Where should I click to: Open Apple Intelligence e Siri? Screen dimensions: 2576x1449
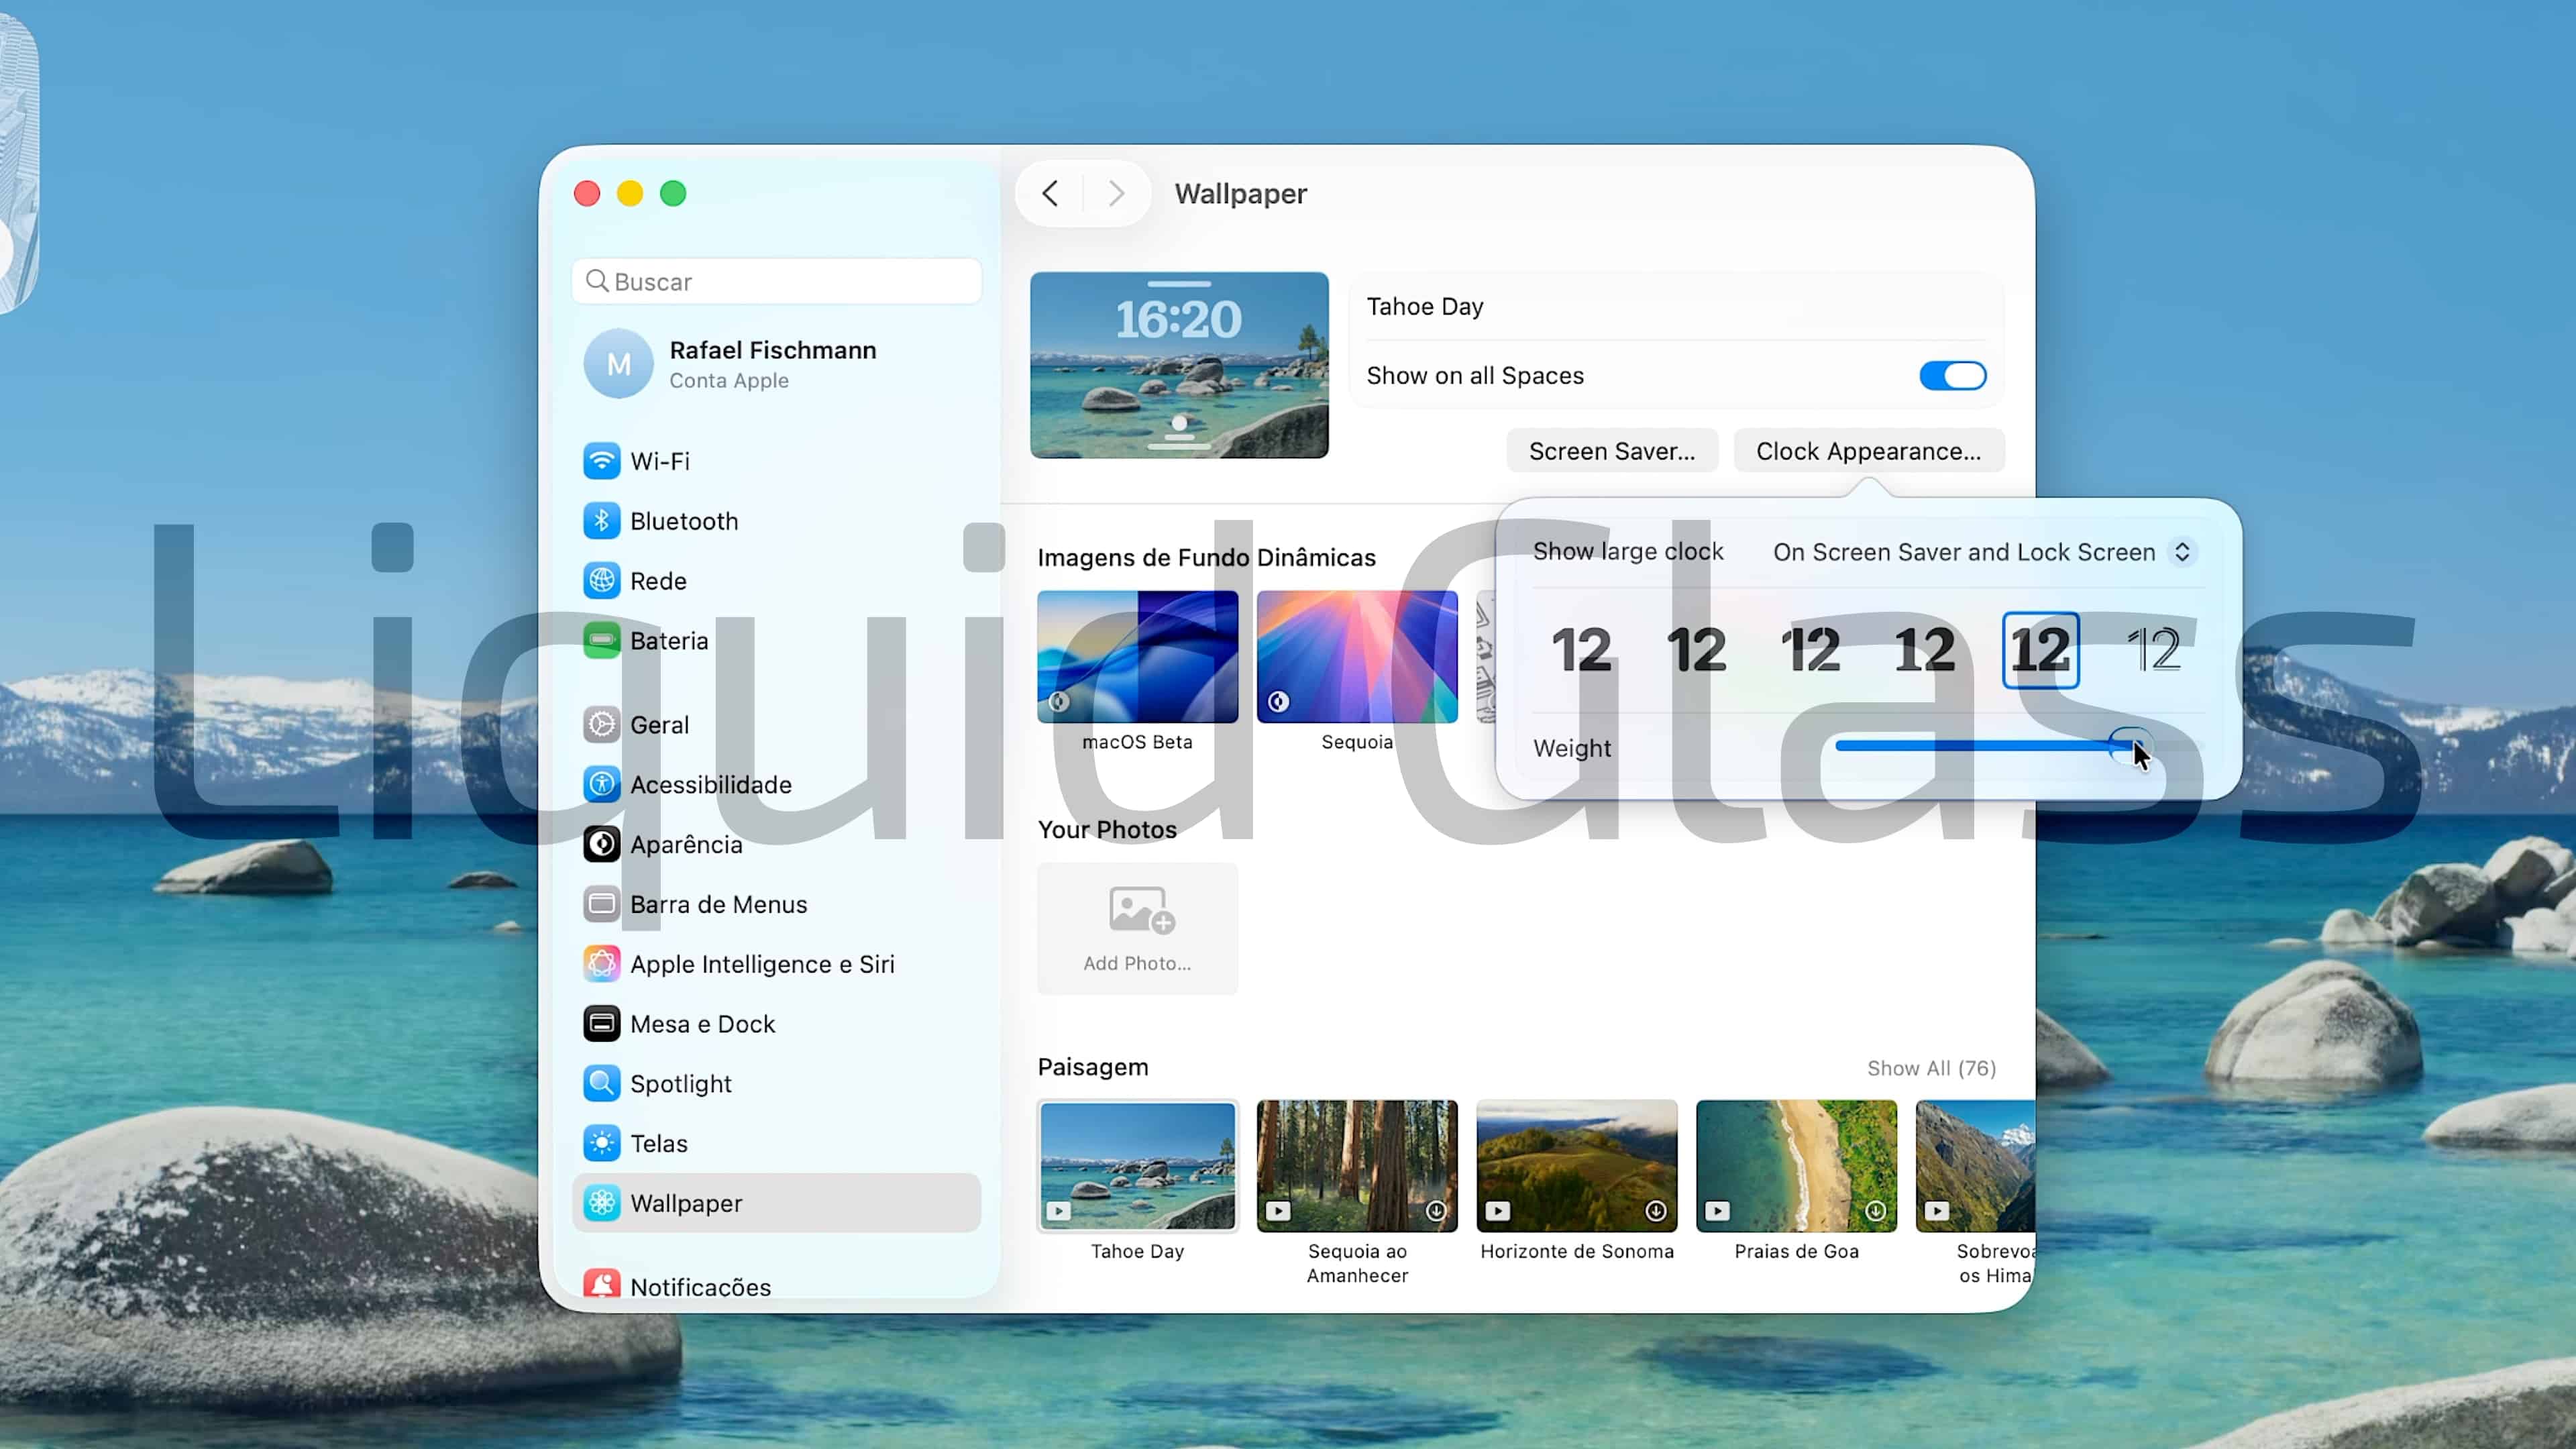[776, 964]
